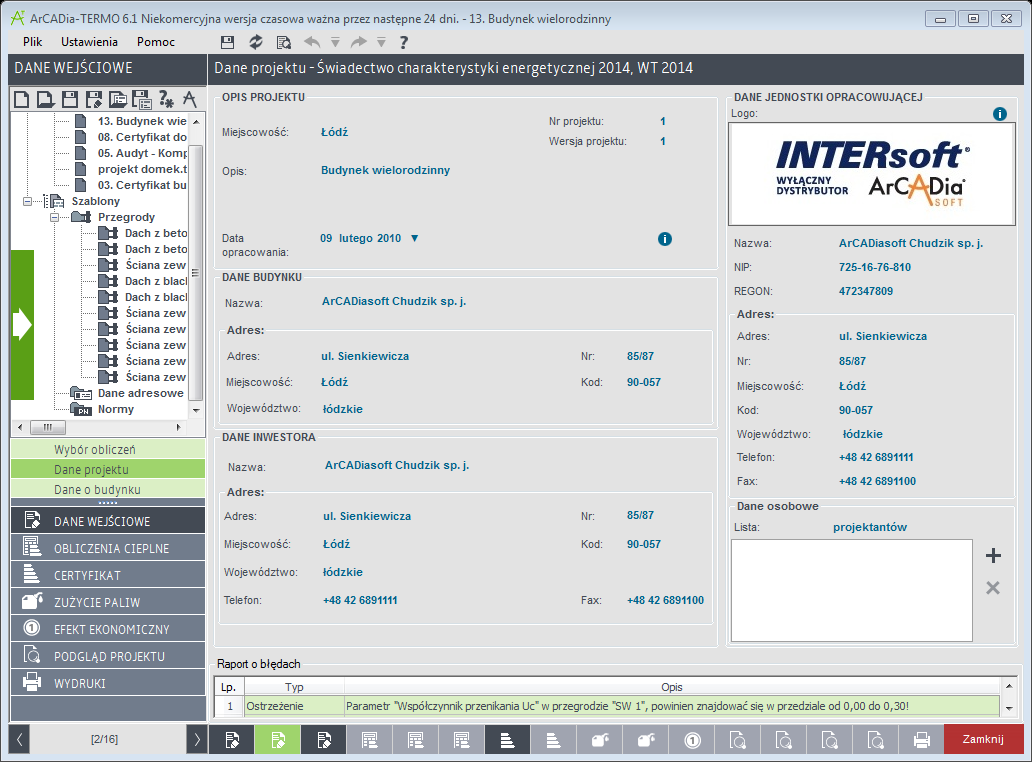Viewport: 1032px width, 762px height.
Task: Click the large green arrow panel expander
Action: point(22,324)
